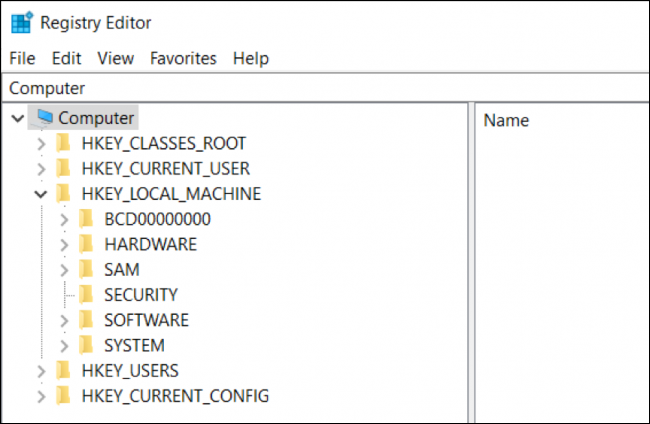Click the Registry Editor app icon in title bar
Screen dimensions: 650x424
pyautogui.click(x=20, y=22)
